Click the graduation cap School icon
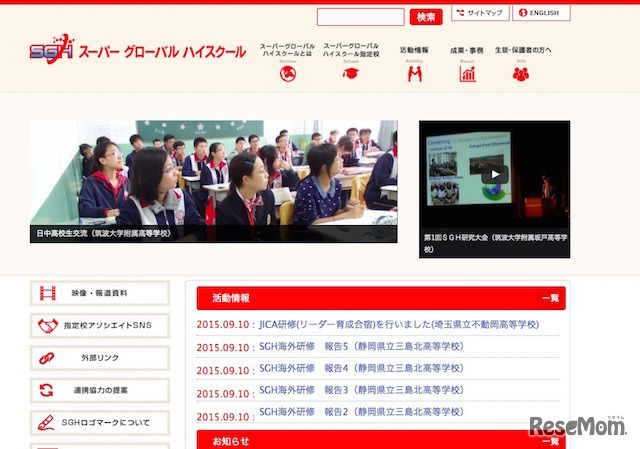The image size is (640, 449). click(x=351, y=73)
